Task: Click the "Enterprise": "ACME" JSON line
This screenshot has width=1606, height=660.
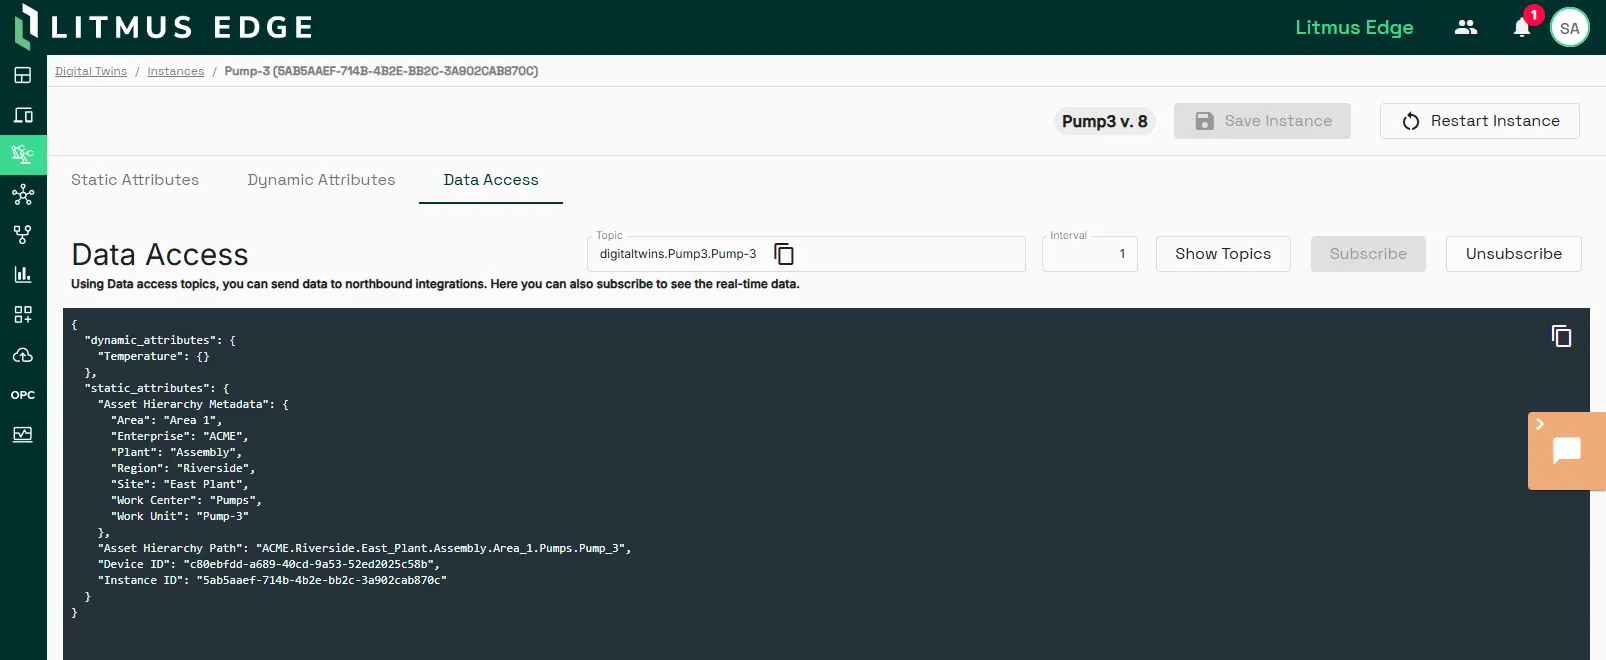Action: [x=180, y=436]
